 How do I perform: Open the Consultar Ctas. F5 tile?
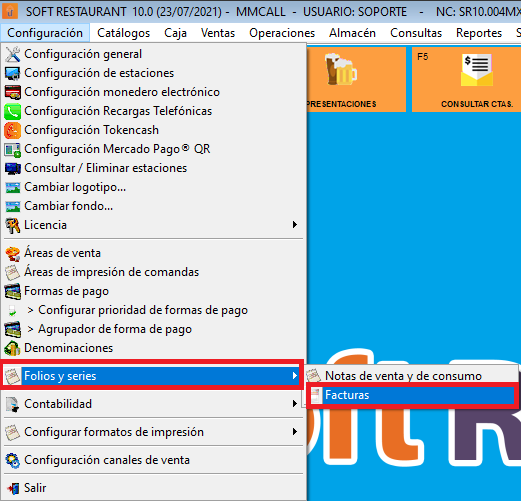466,79
